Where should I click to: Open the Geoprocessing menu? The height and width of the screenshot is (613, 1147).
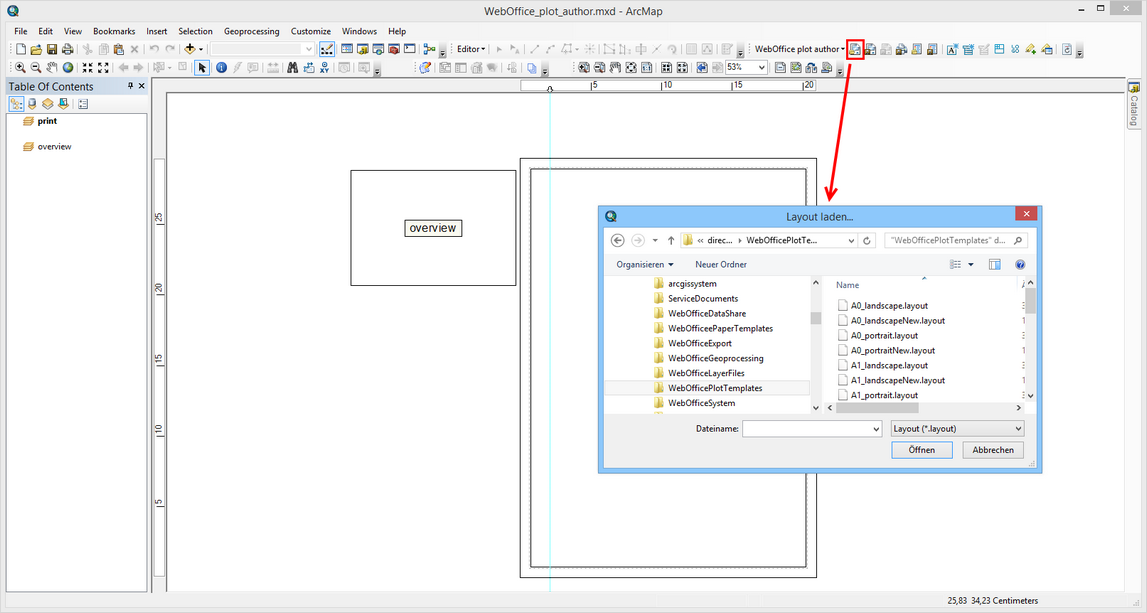click(x=251, y=30)
